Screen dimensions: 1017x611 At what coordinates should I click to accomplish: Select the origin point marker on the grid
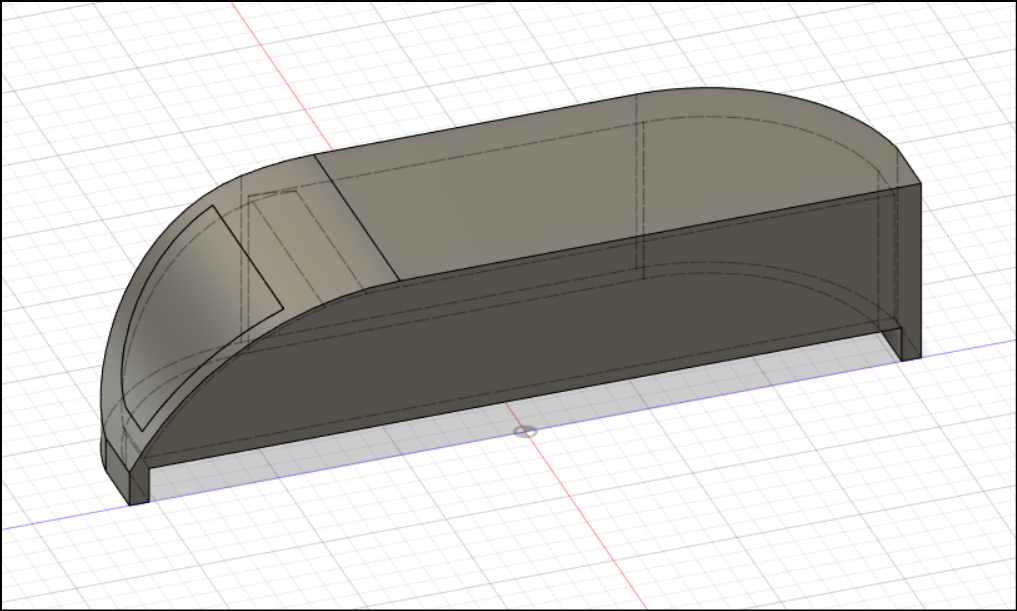point(525,431)
